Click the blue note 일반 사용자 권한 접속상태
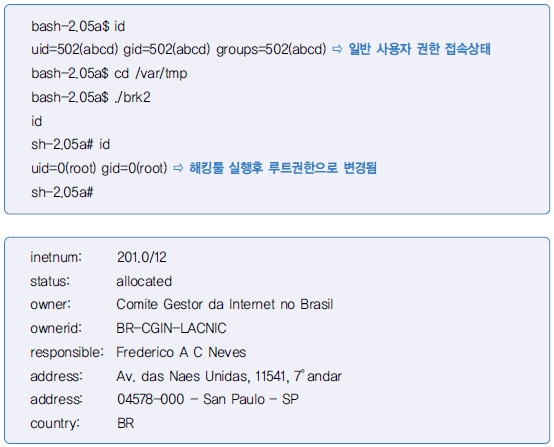 pos(419,49)
